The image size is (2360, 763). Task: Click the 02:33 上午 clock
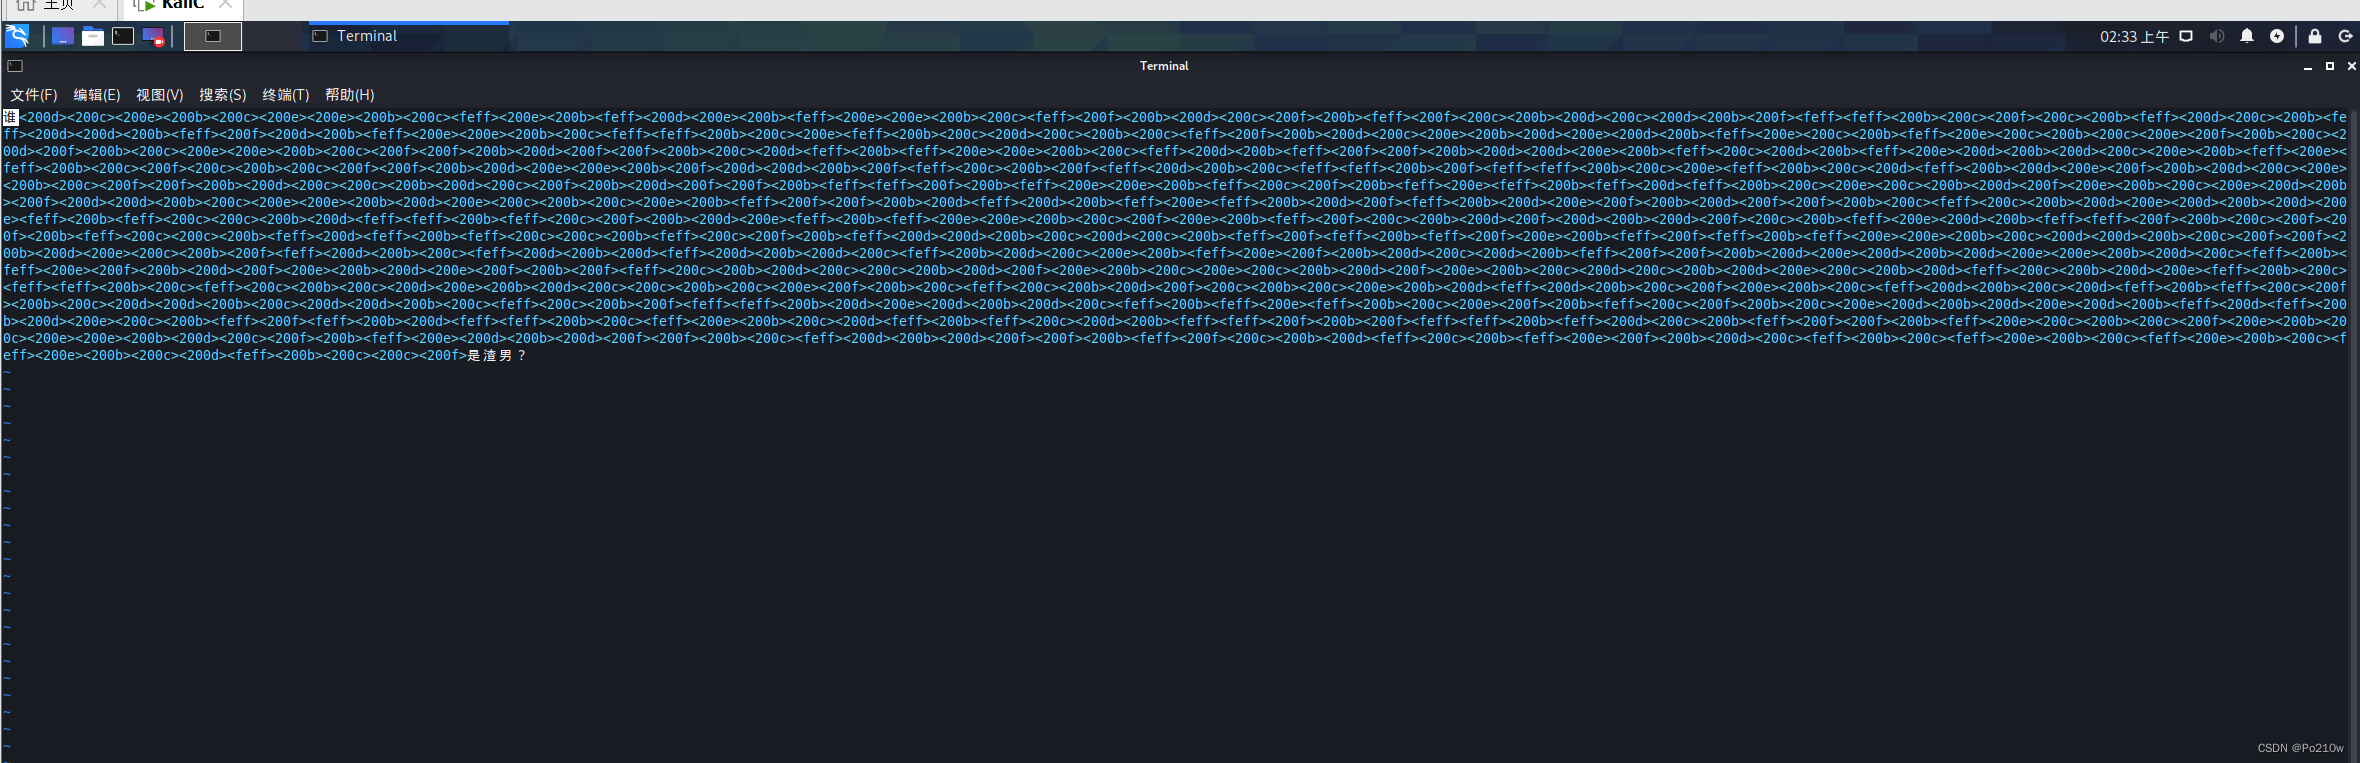pos(2134,36)
